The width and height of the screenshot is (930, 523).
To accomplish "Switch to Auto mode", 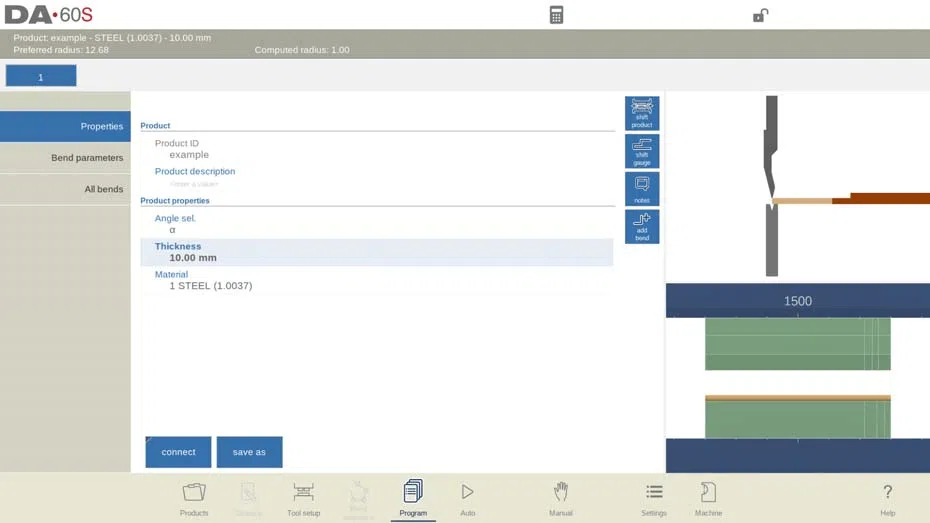I will (467, 499).
